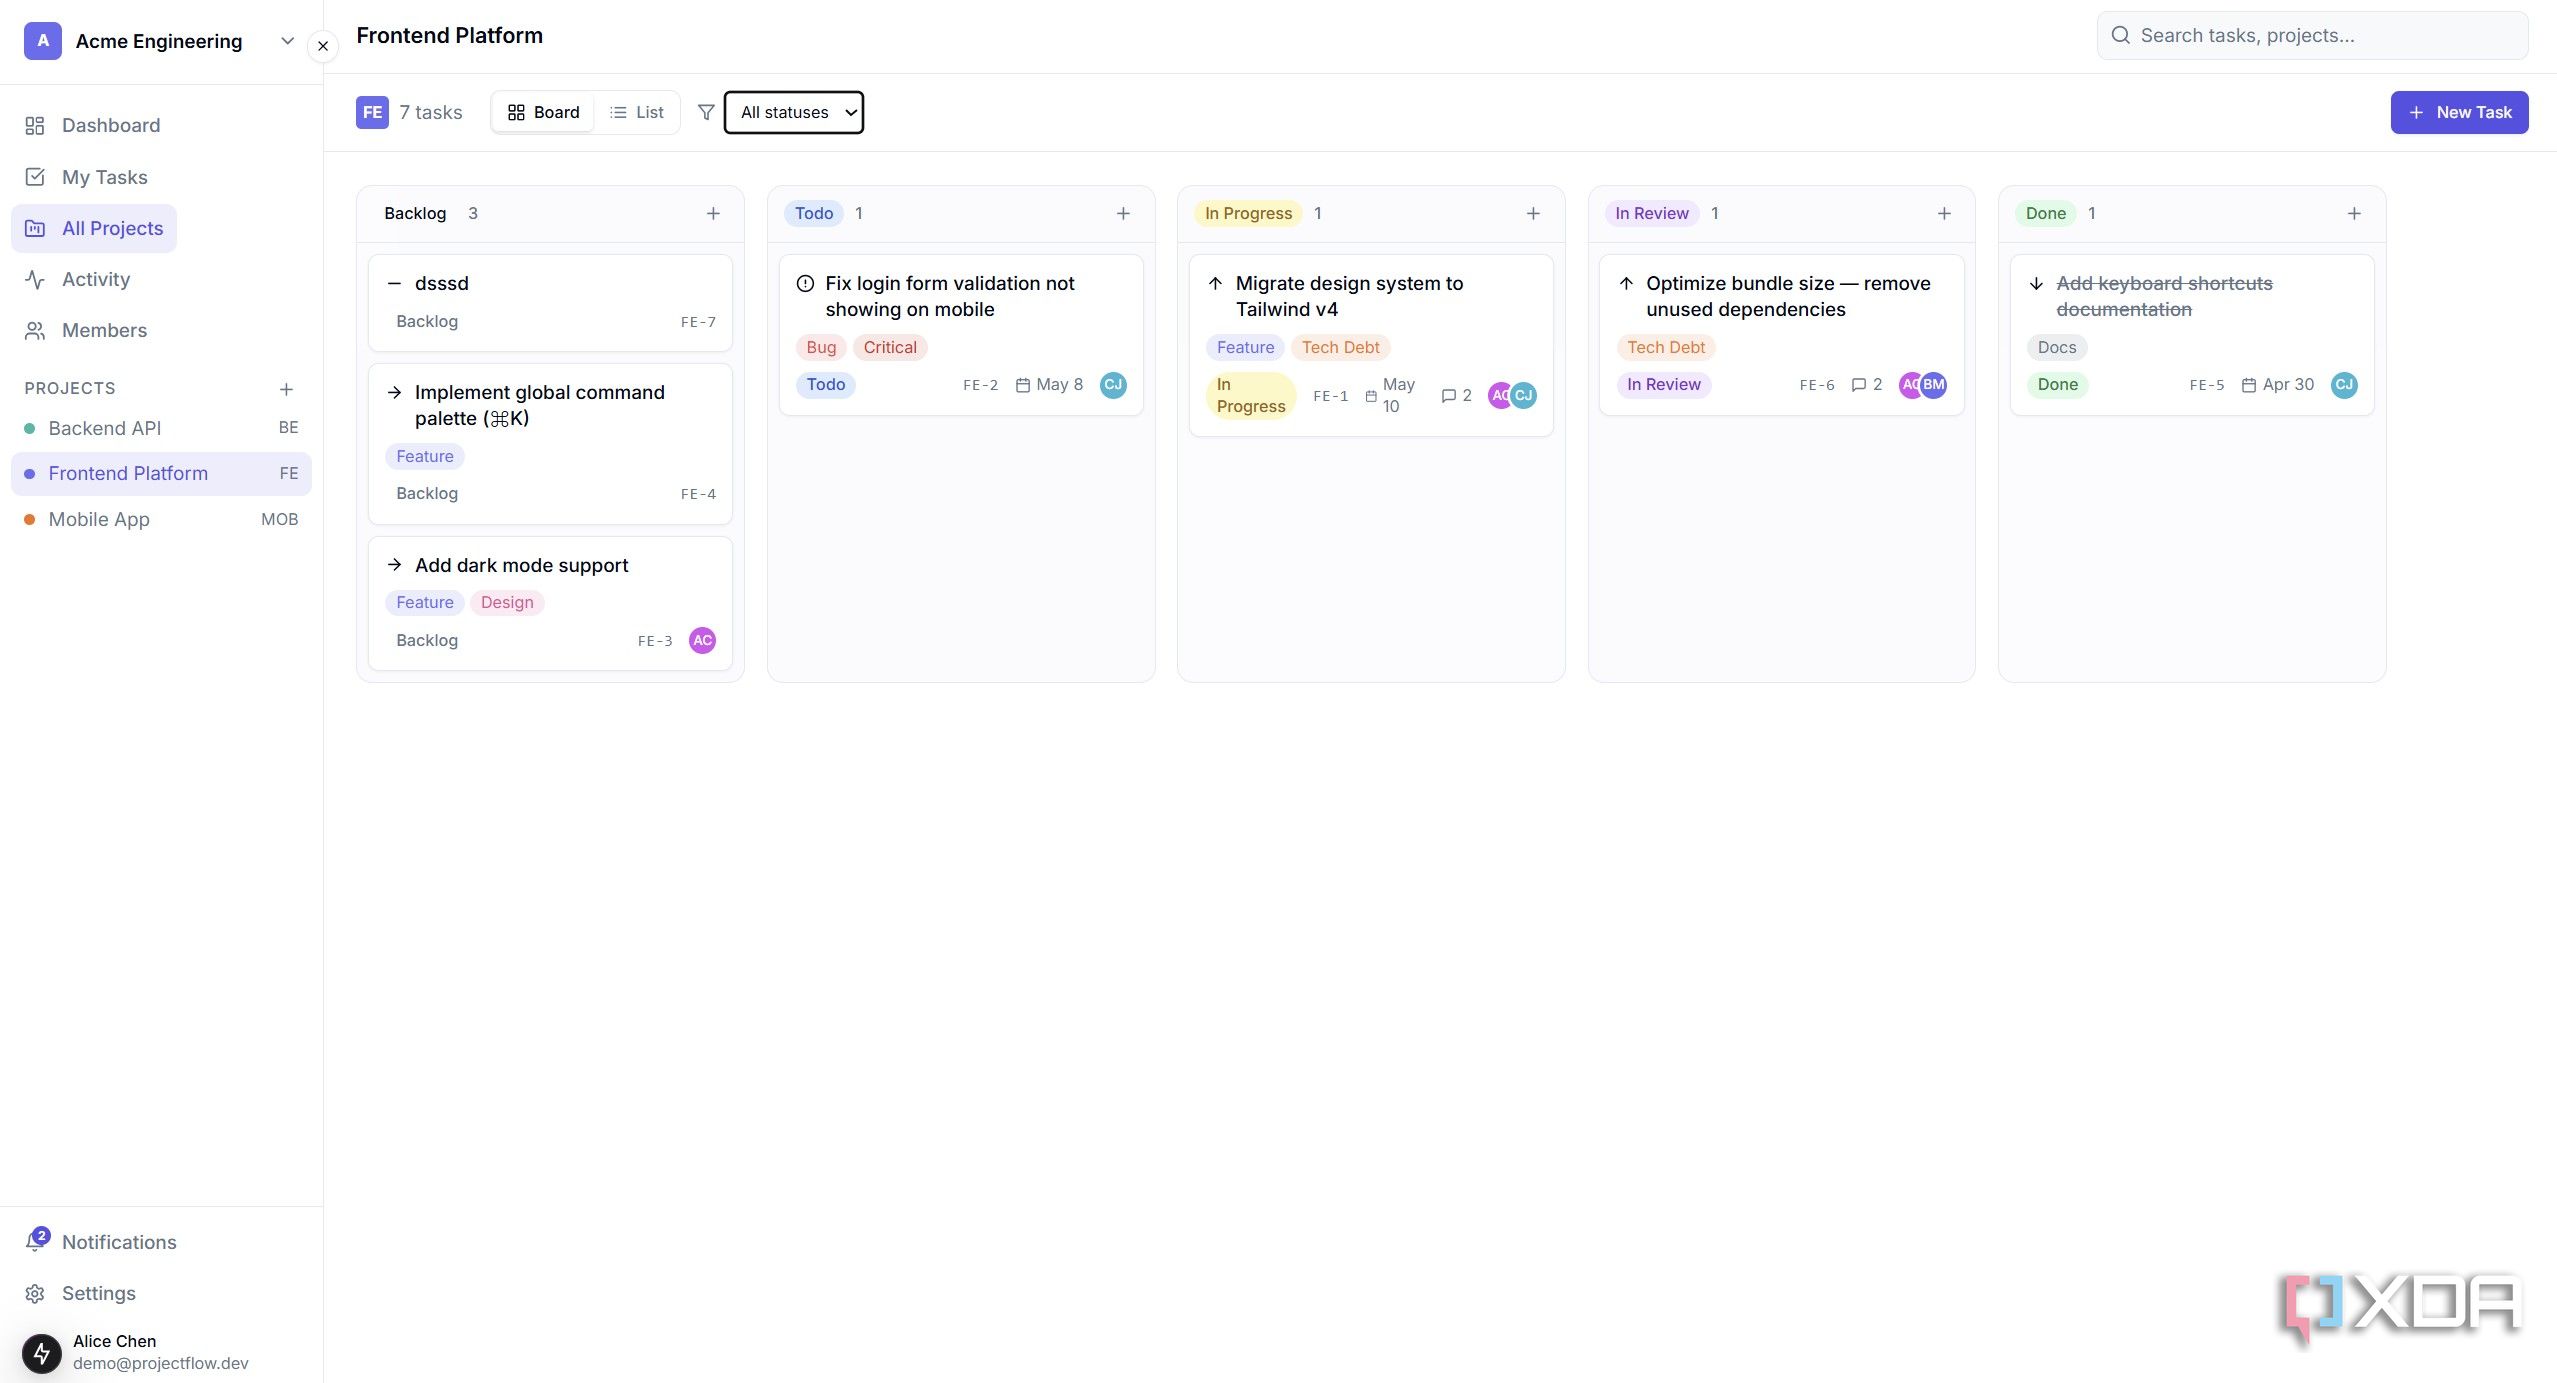Expand the Acme Engineering workspace switcher

pyautogui.click(x=160, y=41)
